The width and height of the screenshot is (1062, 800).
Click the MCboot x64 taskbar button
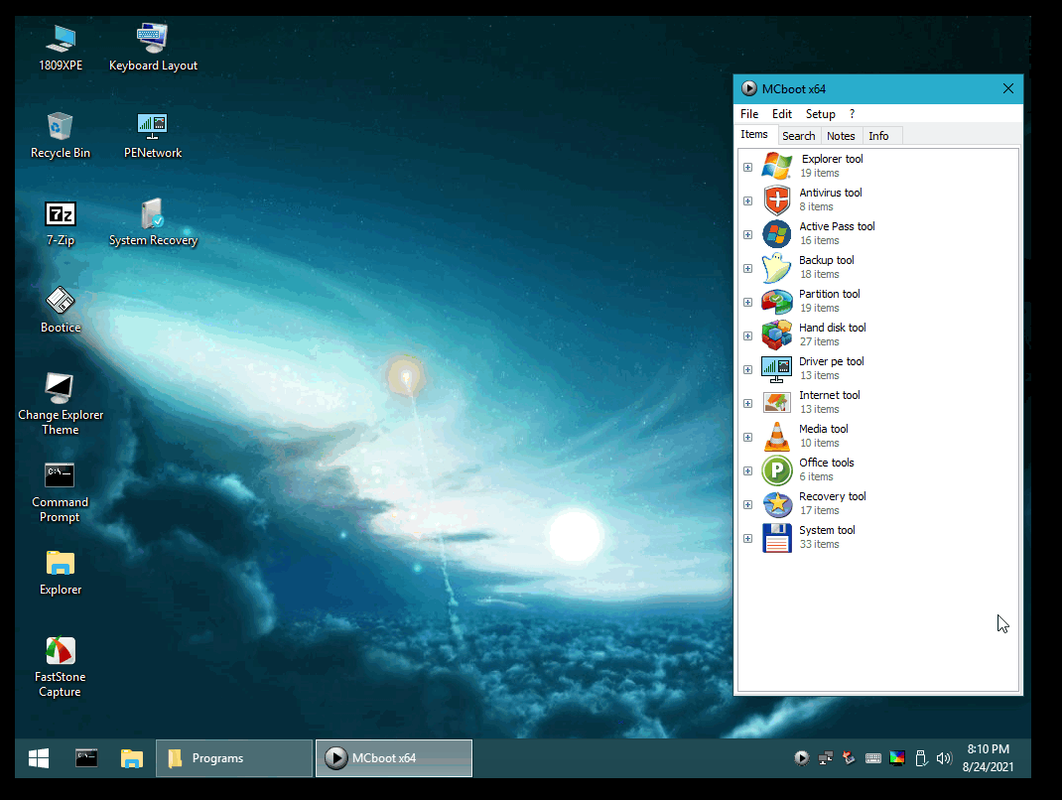[x=394, y=758]
